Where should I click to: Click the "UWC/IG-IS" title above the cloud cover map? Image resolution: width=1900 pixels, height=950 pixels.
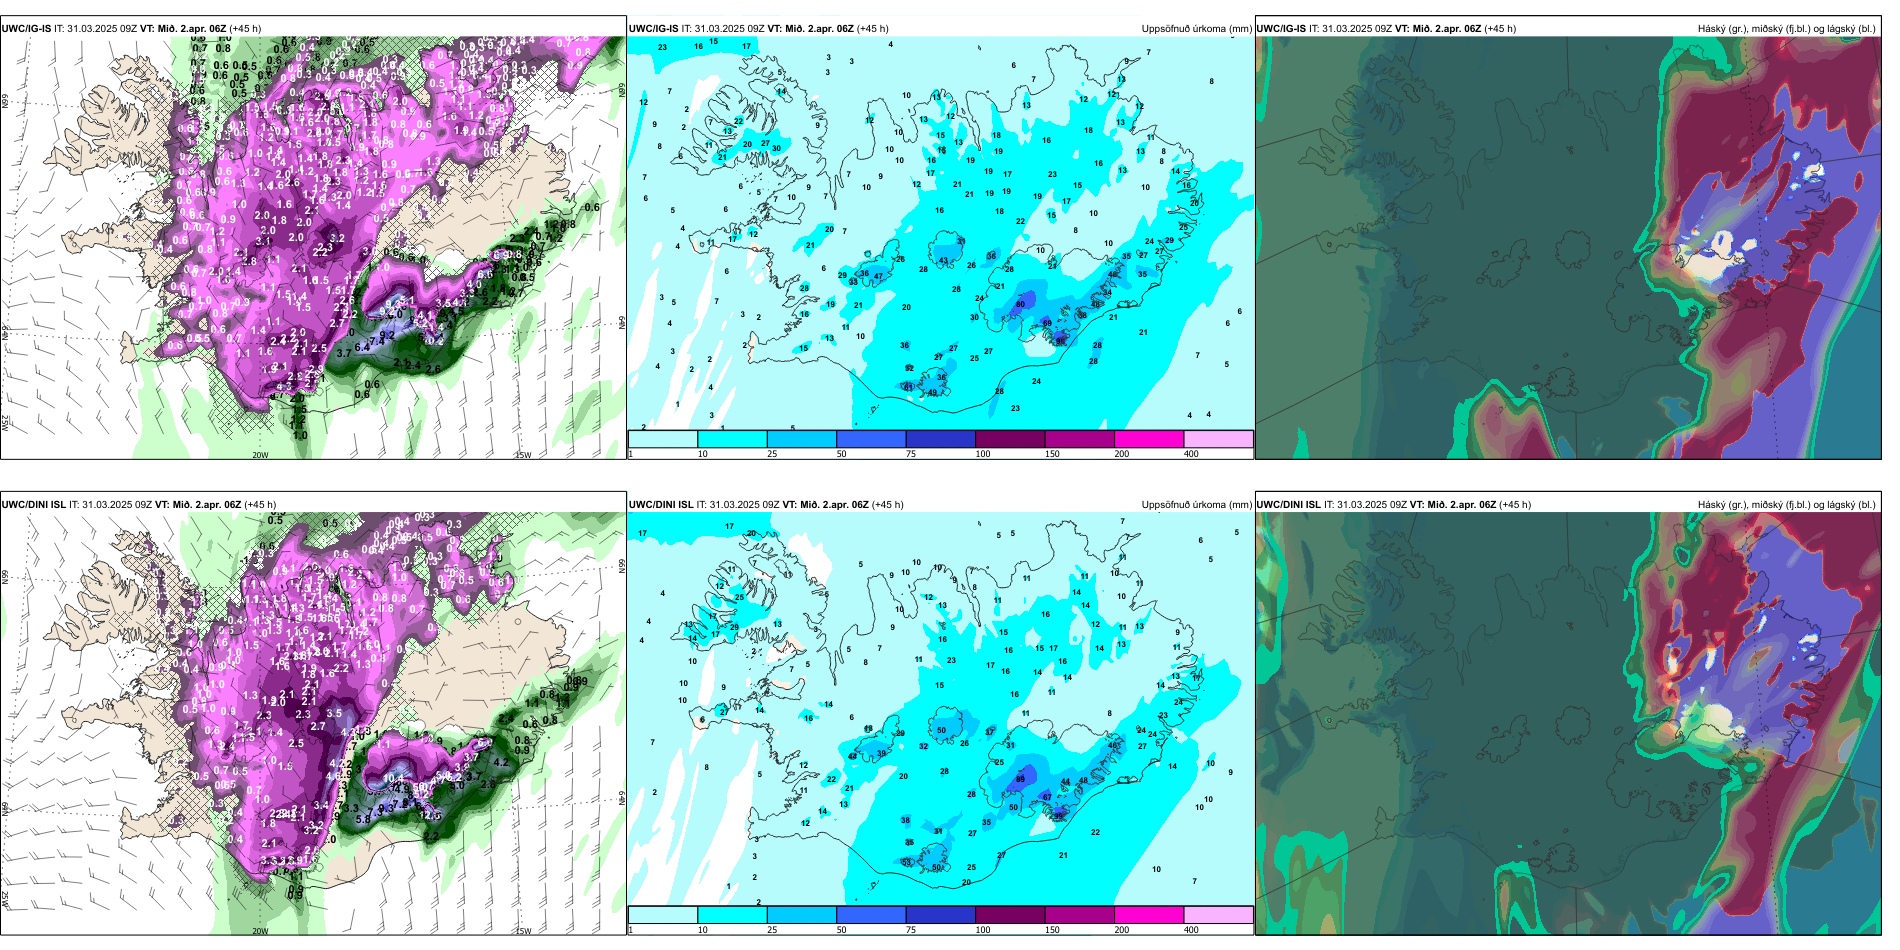coord(1281,29)
